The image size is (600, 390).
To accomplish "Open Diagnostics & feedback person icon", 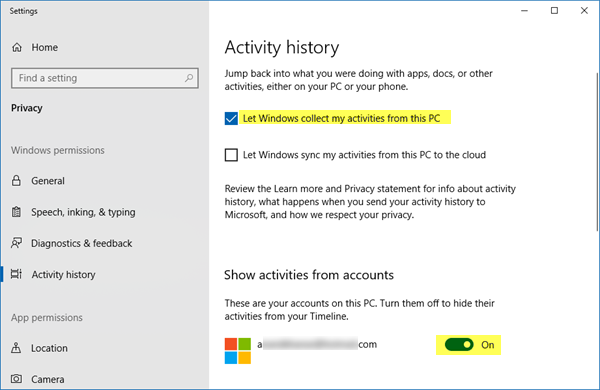I will (x=16, y=243).
